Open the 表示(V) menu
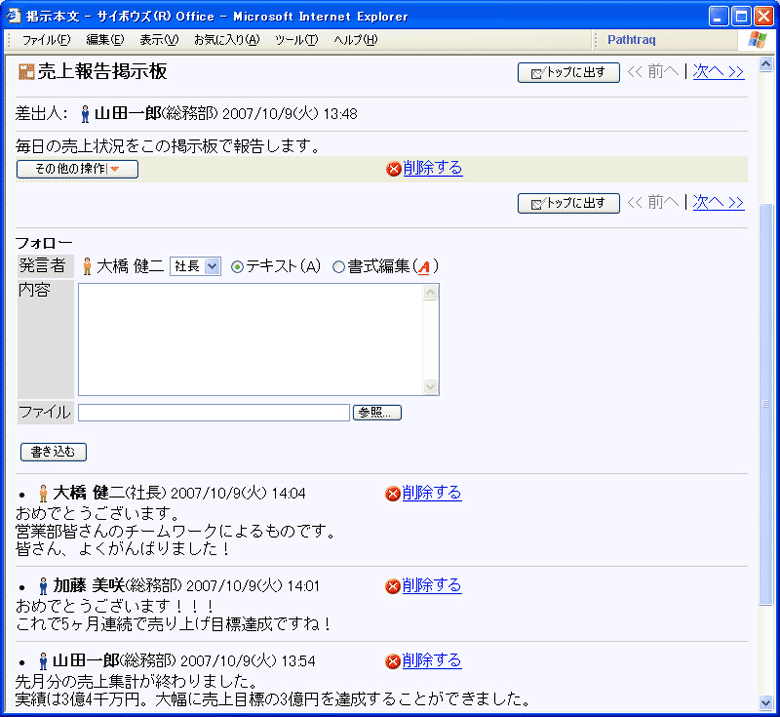This screenshot has width=780, height=717. [159, 40]
